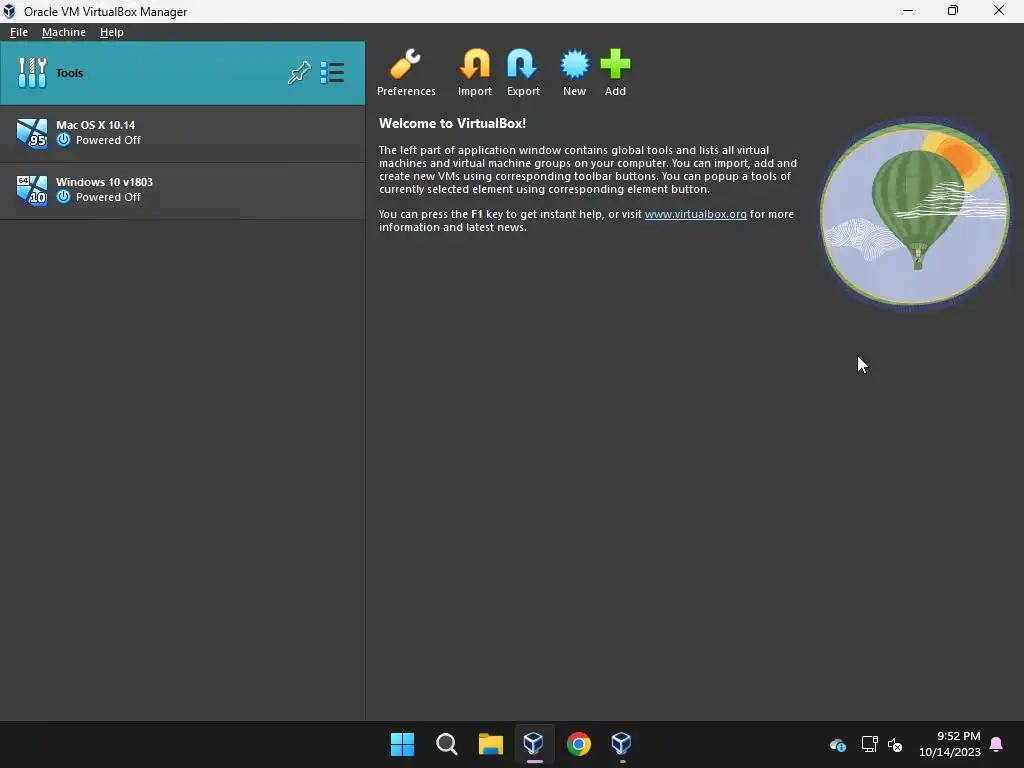
Task: Click the Export appliance icon
Action: pyautogui.click(x=523, y=72)
